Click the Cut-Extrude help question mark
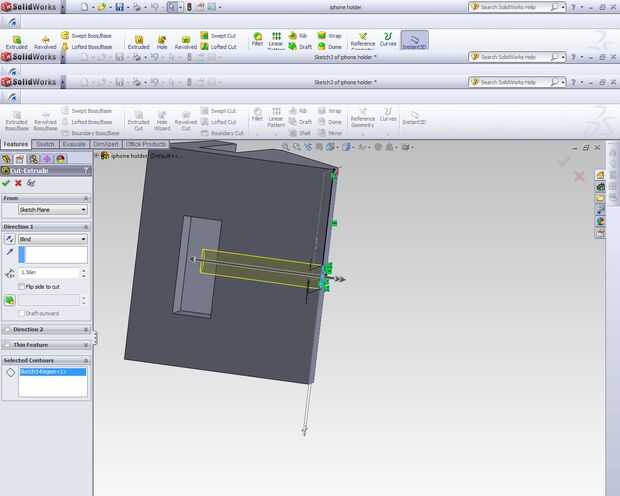Image resolution: width=620 pixels, height=496 pixels. click(x=87, y=170)
